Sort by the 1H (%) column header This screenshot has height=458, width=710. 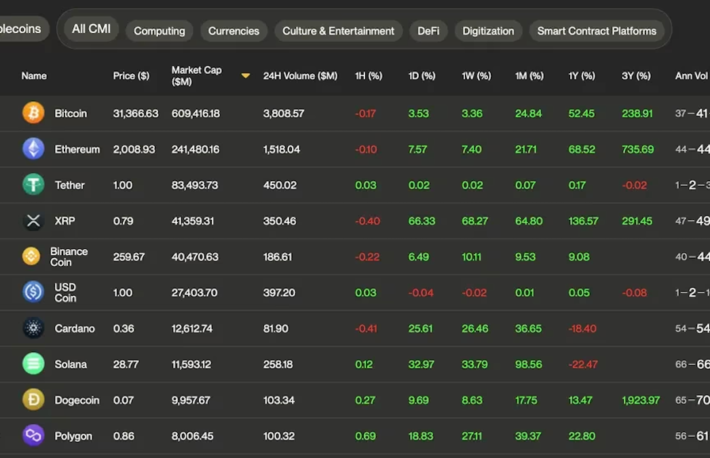click(x=369, y=76)
